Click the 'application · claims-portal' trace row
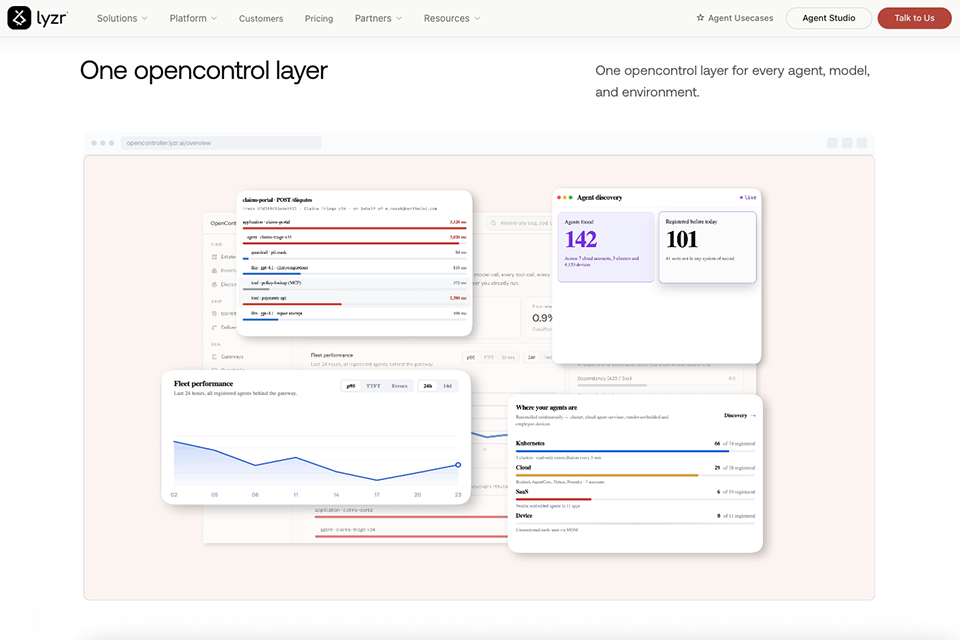The image size is (960, 640). click(x=354, y=224)
